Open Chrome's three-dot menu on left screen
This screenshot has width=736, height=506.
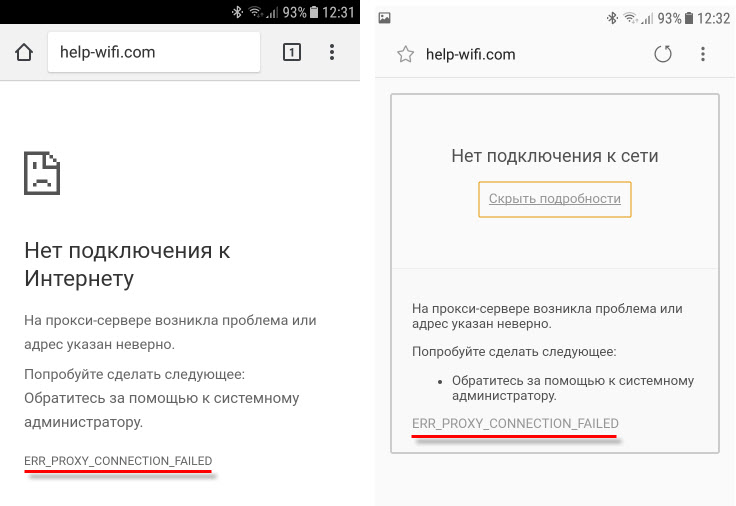(333, 52)
